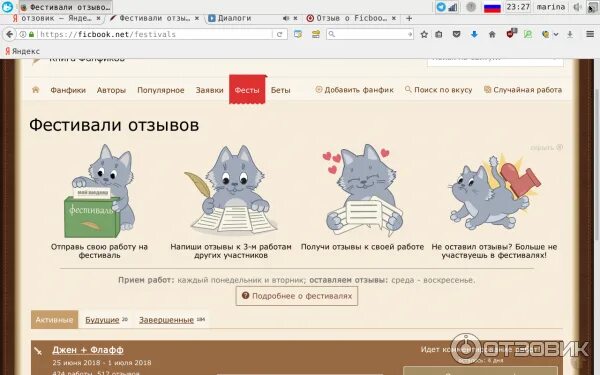Open the Telegram tray icon

pos(441,7)
